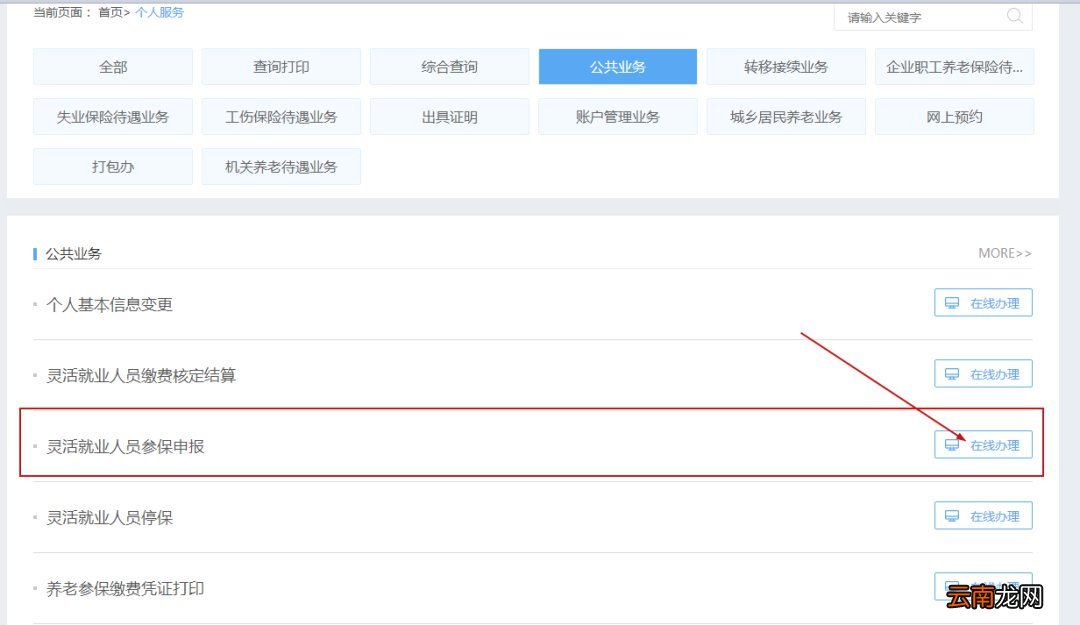Open the 灵活就业人员缴费核定结算 item text

141,376
